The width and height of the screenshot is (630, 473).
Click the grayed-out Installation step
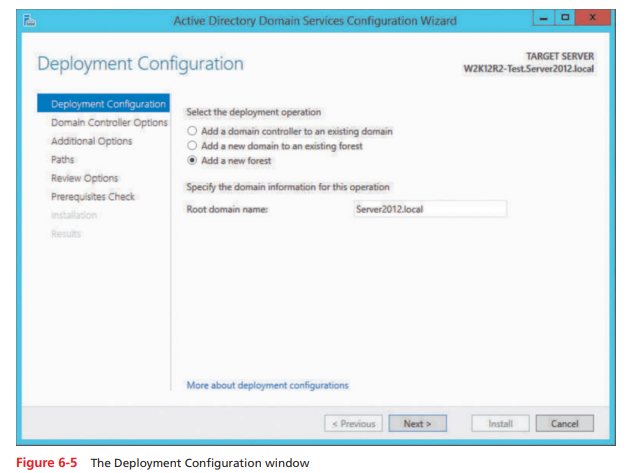click(74, 215)
